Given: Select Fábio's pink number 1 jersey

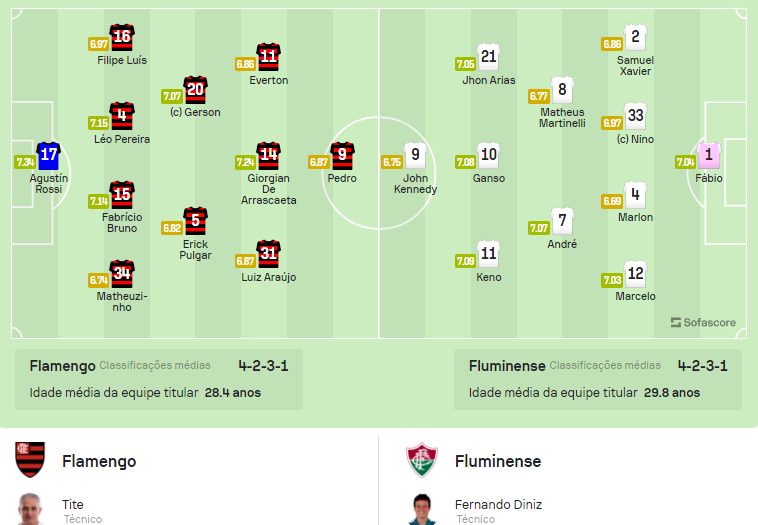Looking at the screenshot, I should pyautogui.click(x=709, y=155).
